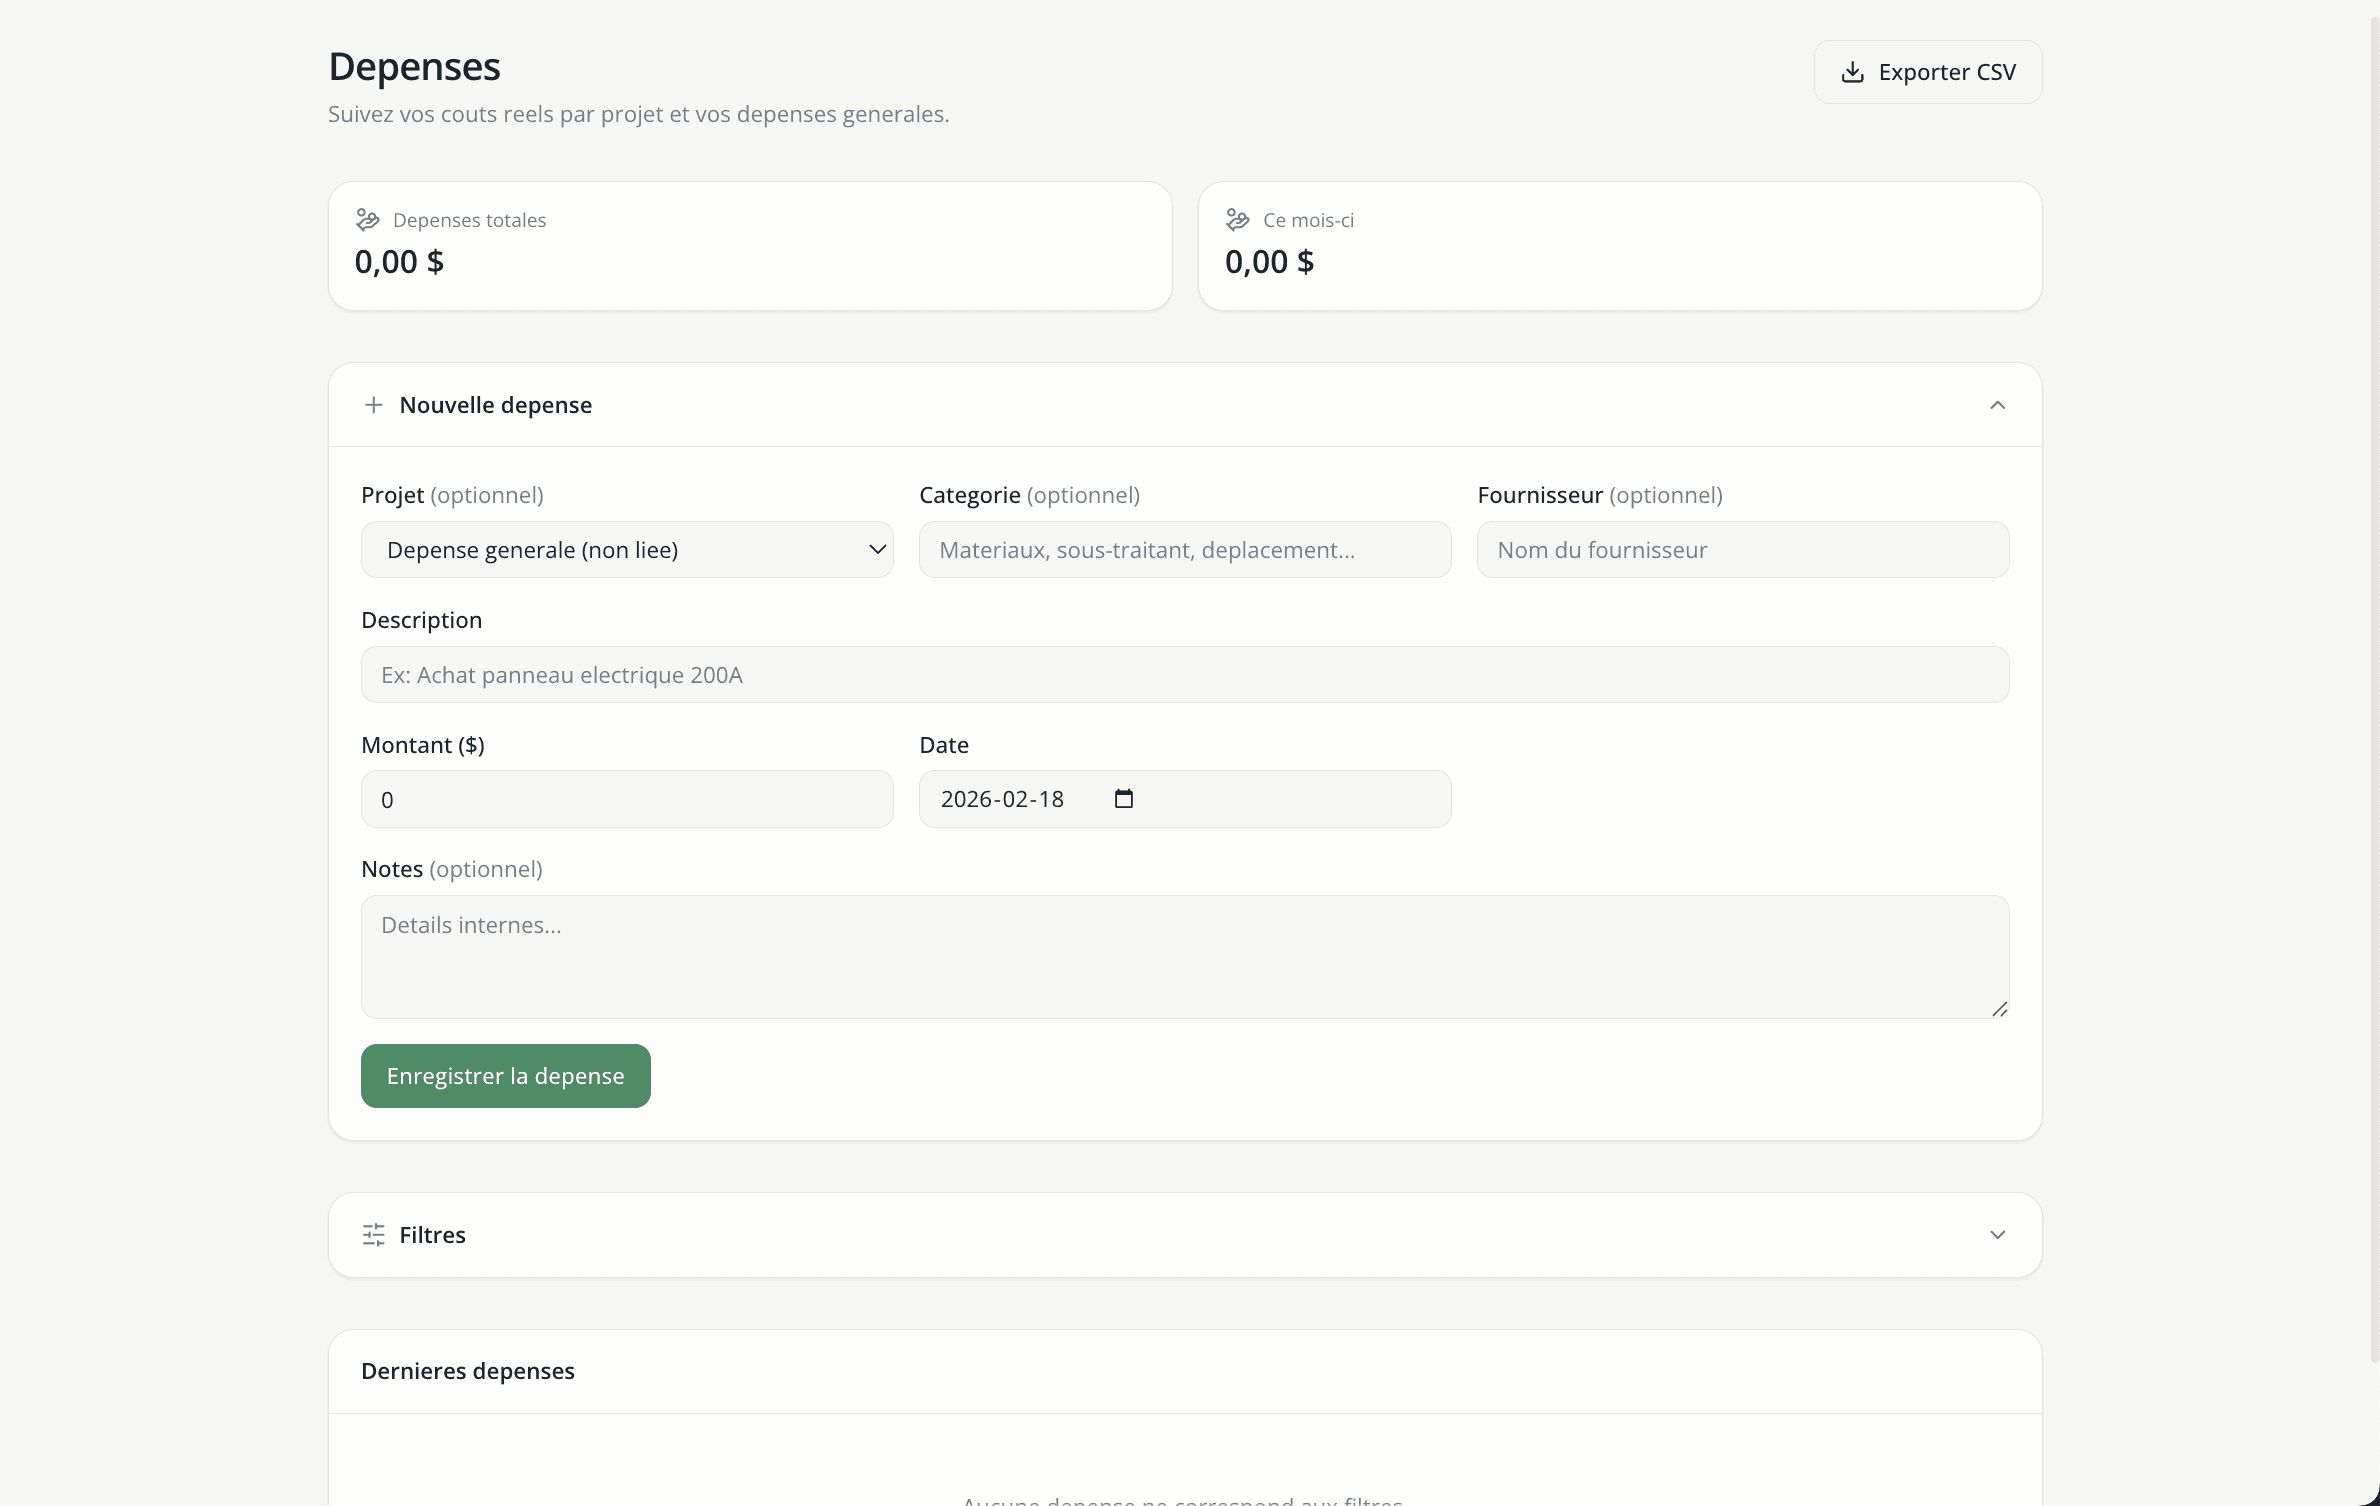Click the download icon beside Exporter CSV

coord(1852,72)
